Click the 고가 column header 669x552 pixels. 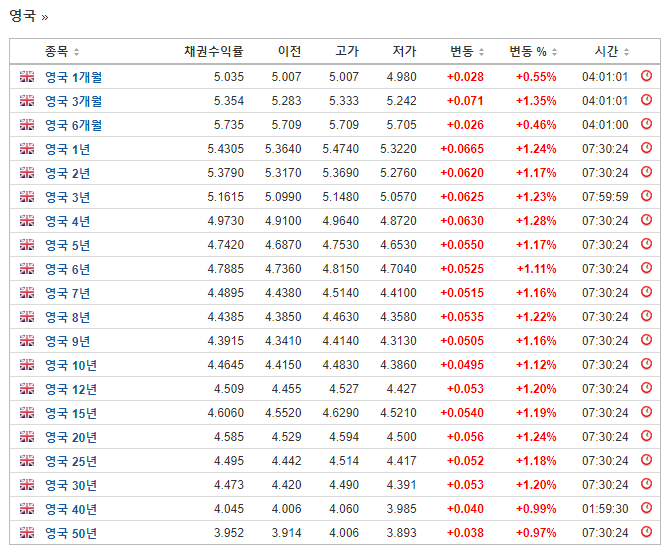point(347,51)
